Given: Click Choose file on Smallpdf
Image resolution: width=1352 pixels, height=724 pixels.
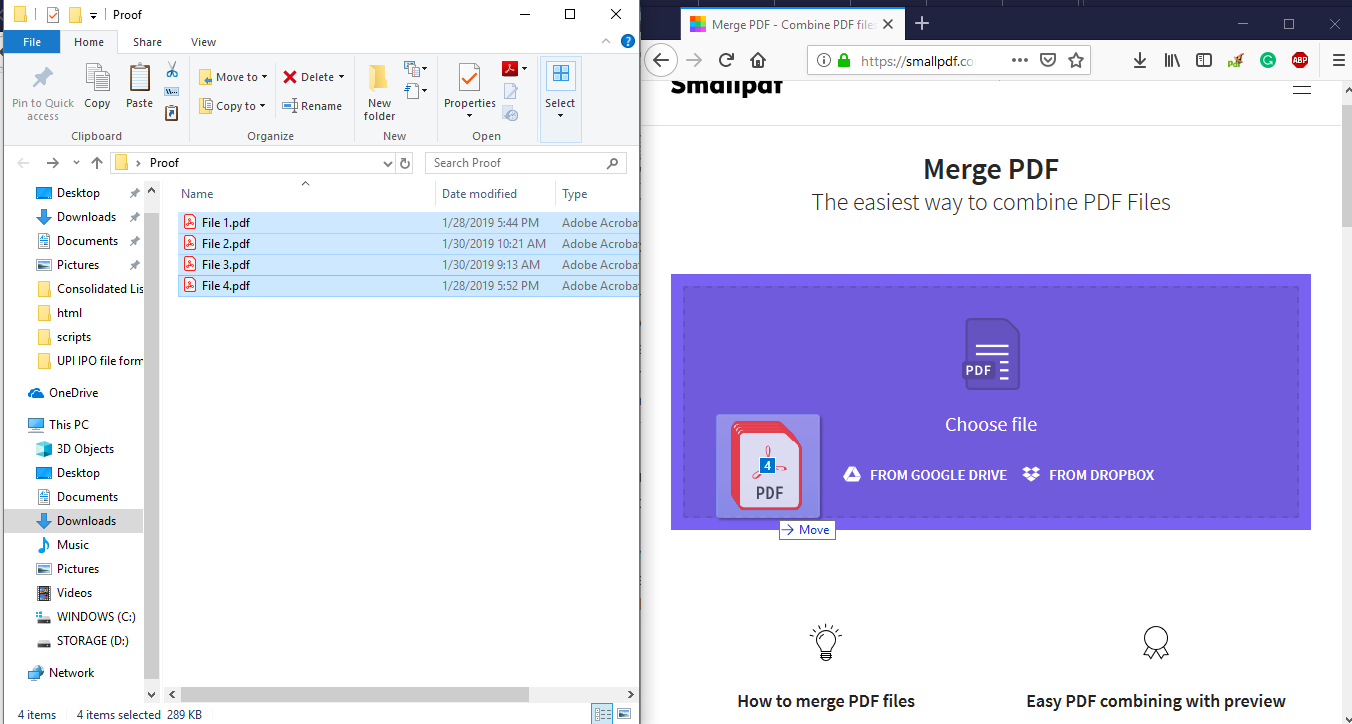Looking at the screenshot, I should tap(991, 424).
